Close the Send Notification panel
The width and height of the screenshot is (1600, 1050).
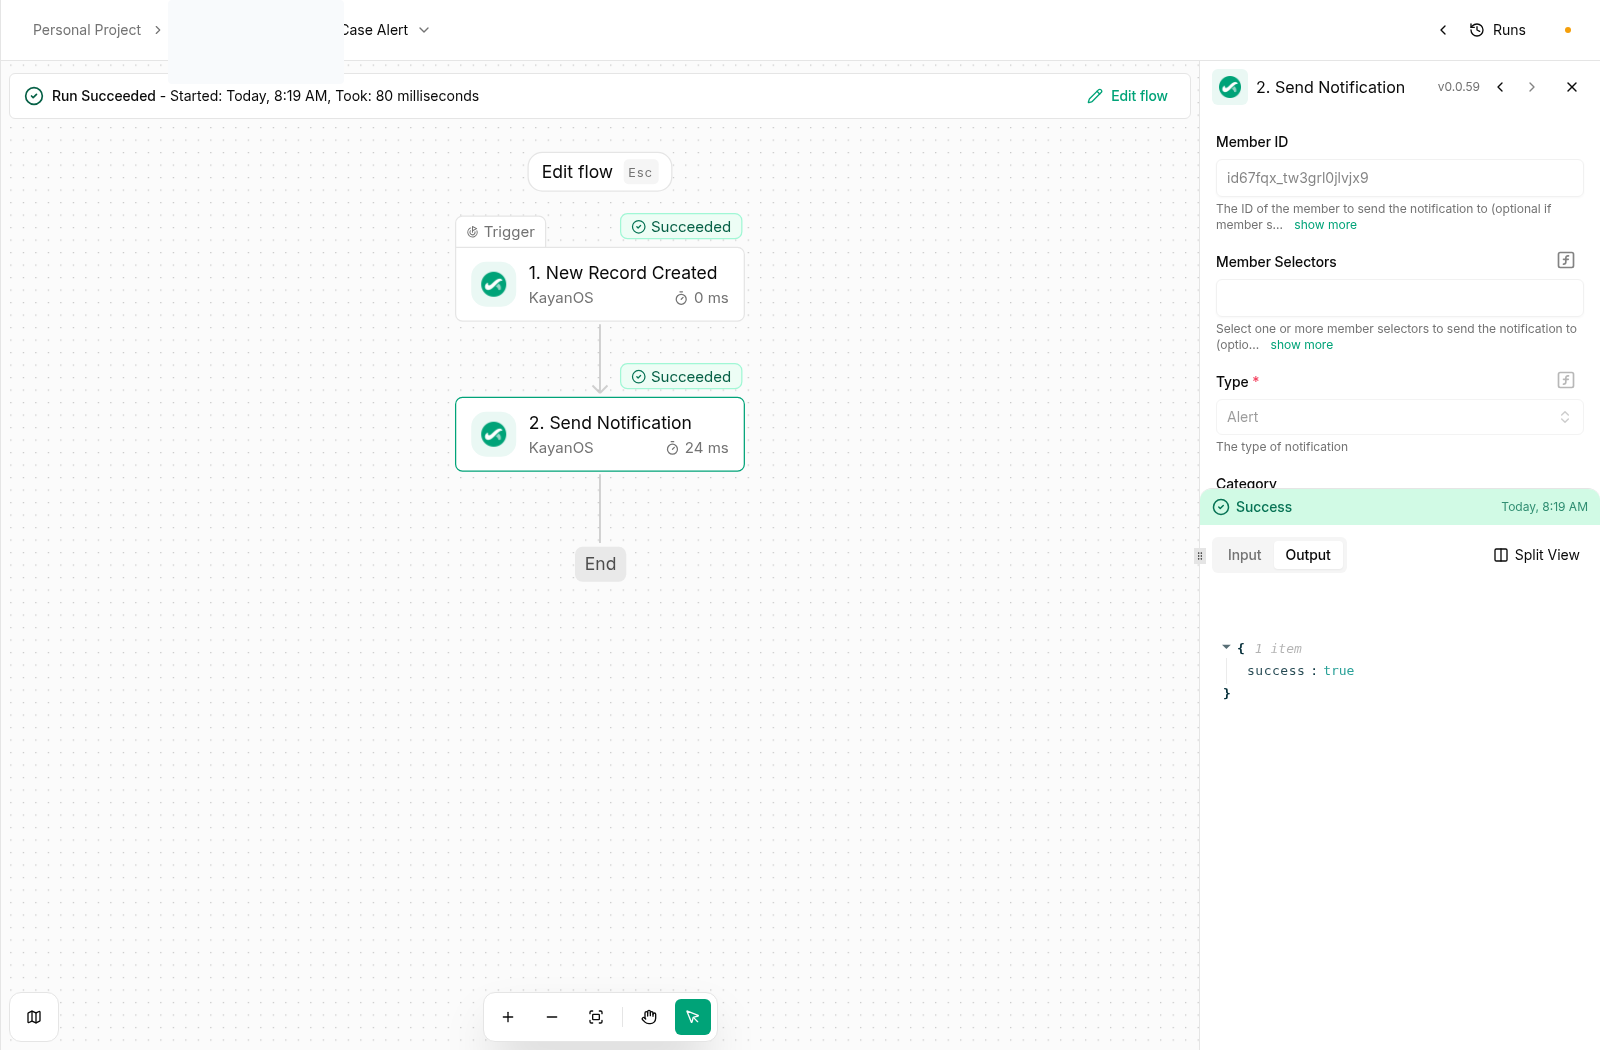click(1572, 87)
